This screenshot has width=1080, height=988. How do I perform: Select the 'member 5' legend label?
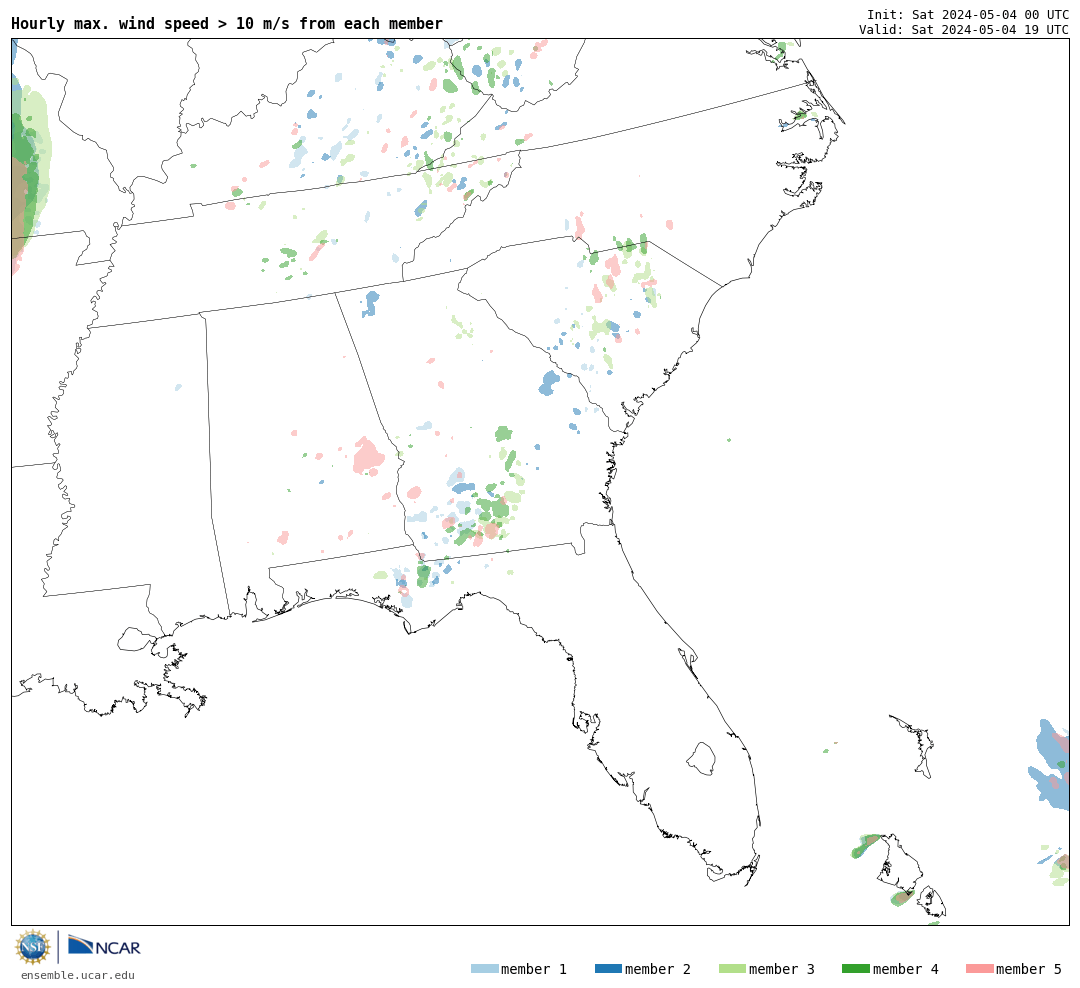[x=1029, y=969]
